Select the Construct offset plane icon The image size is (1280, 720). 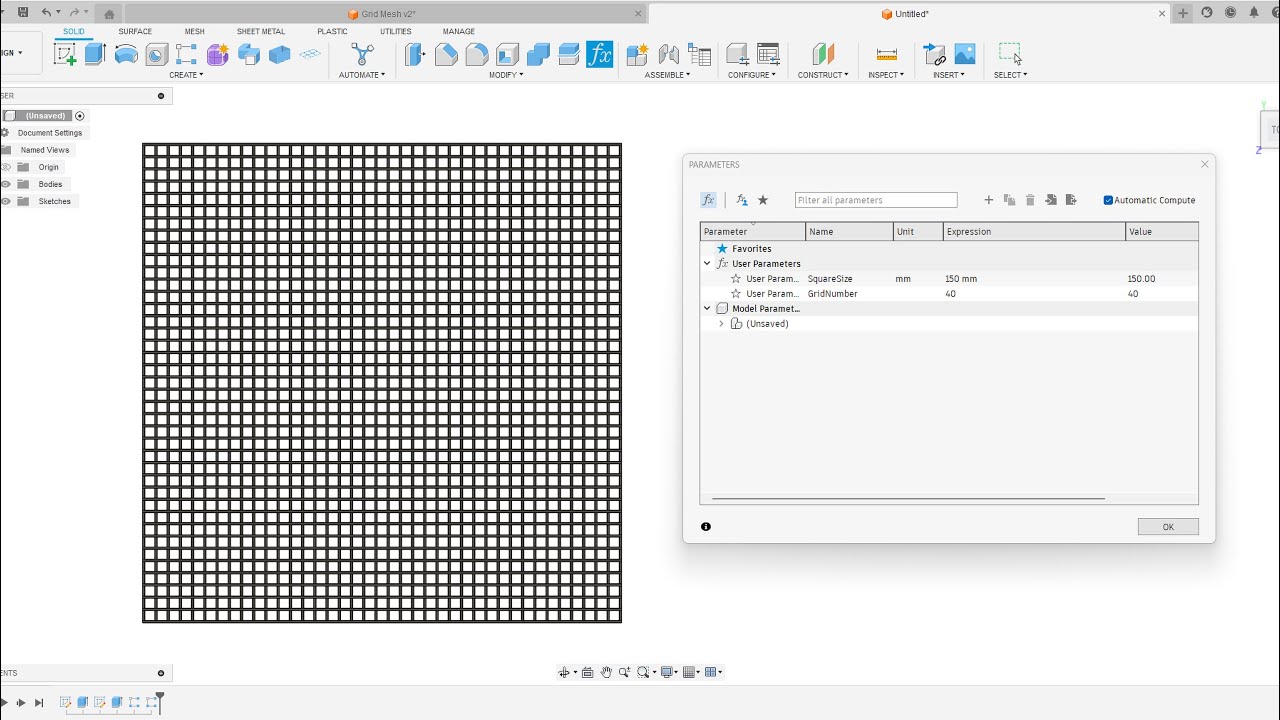823,55
